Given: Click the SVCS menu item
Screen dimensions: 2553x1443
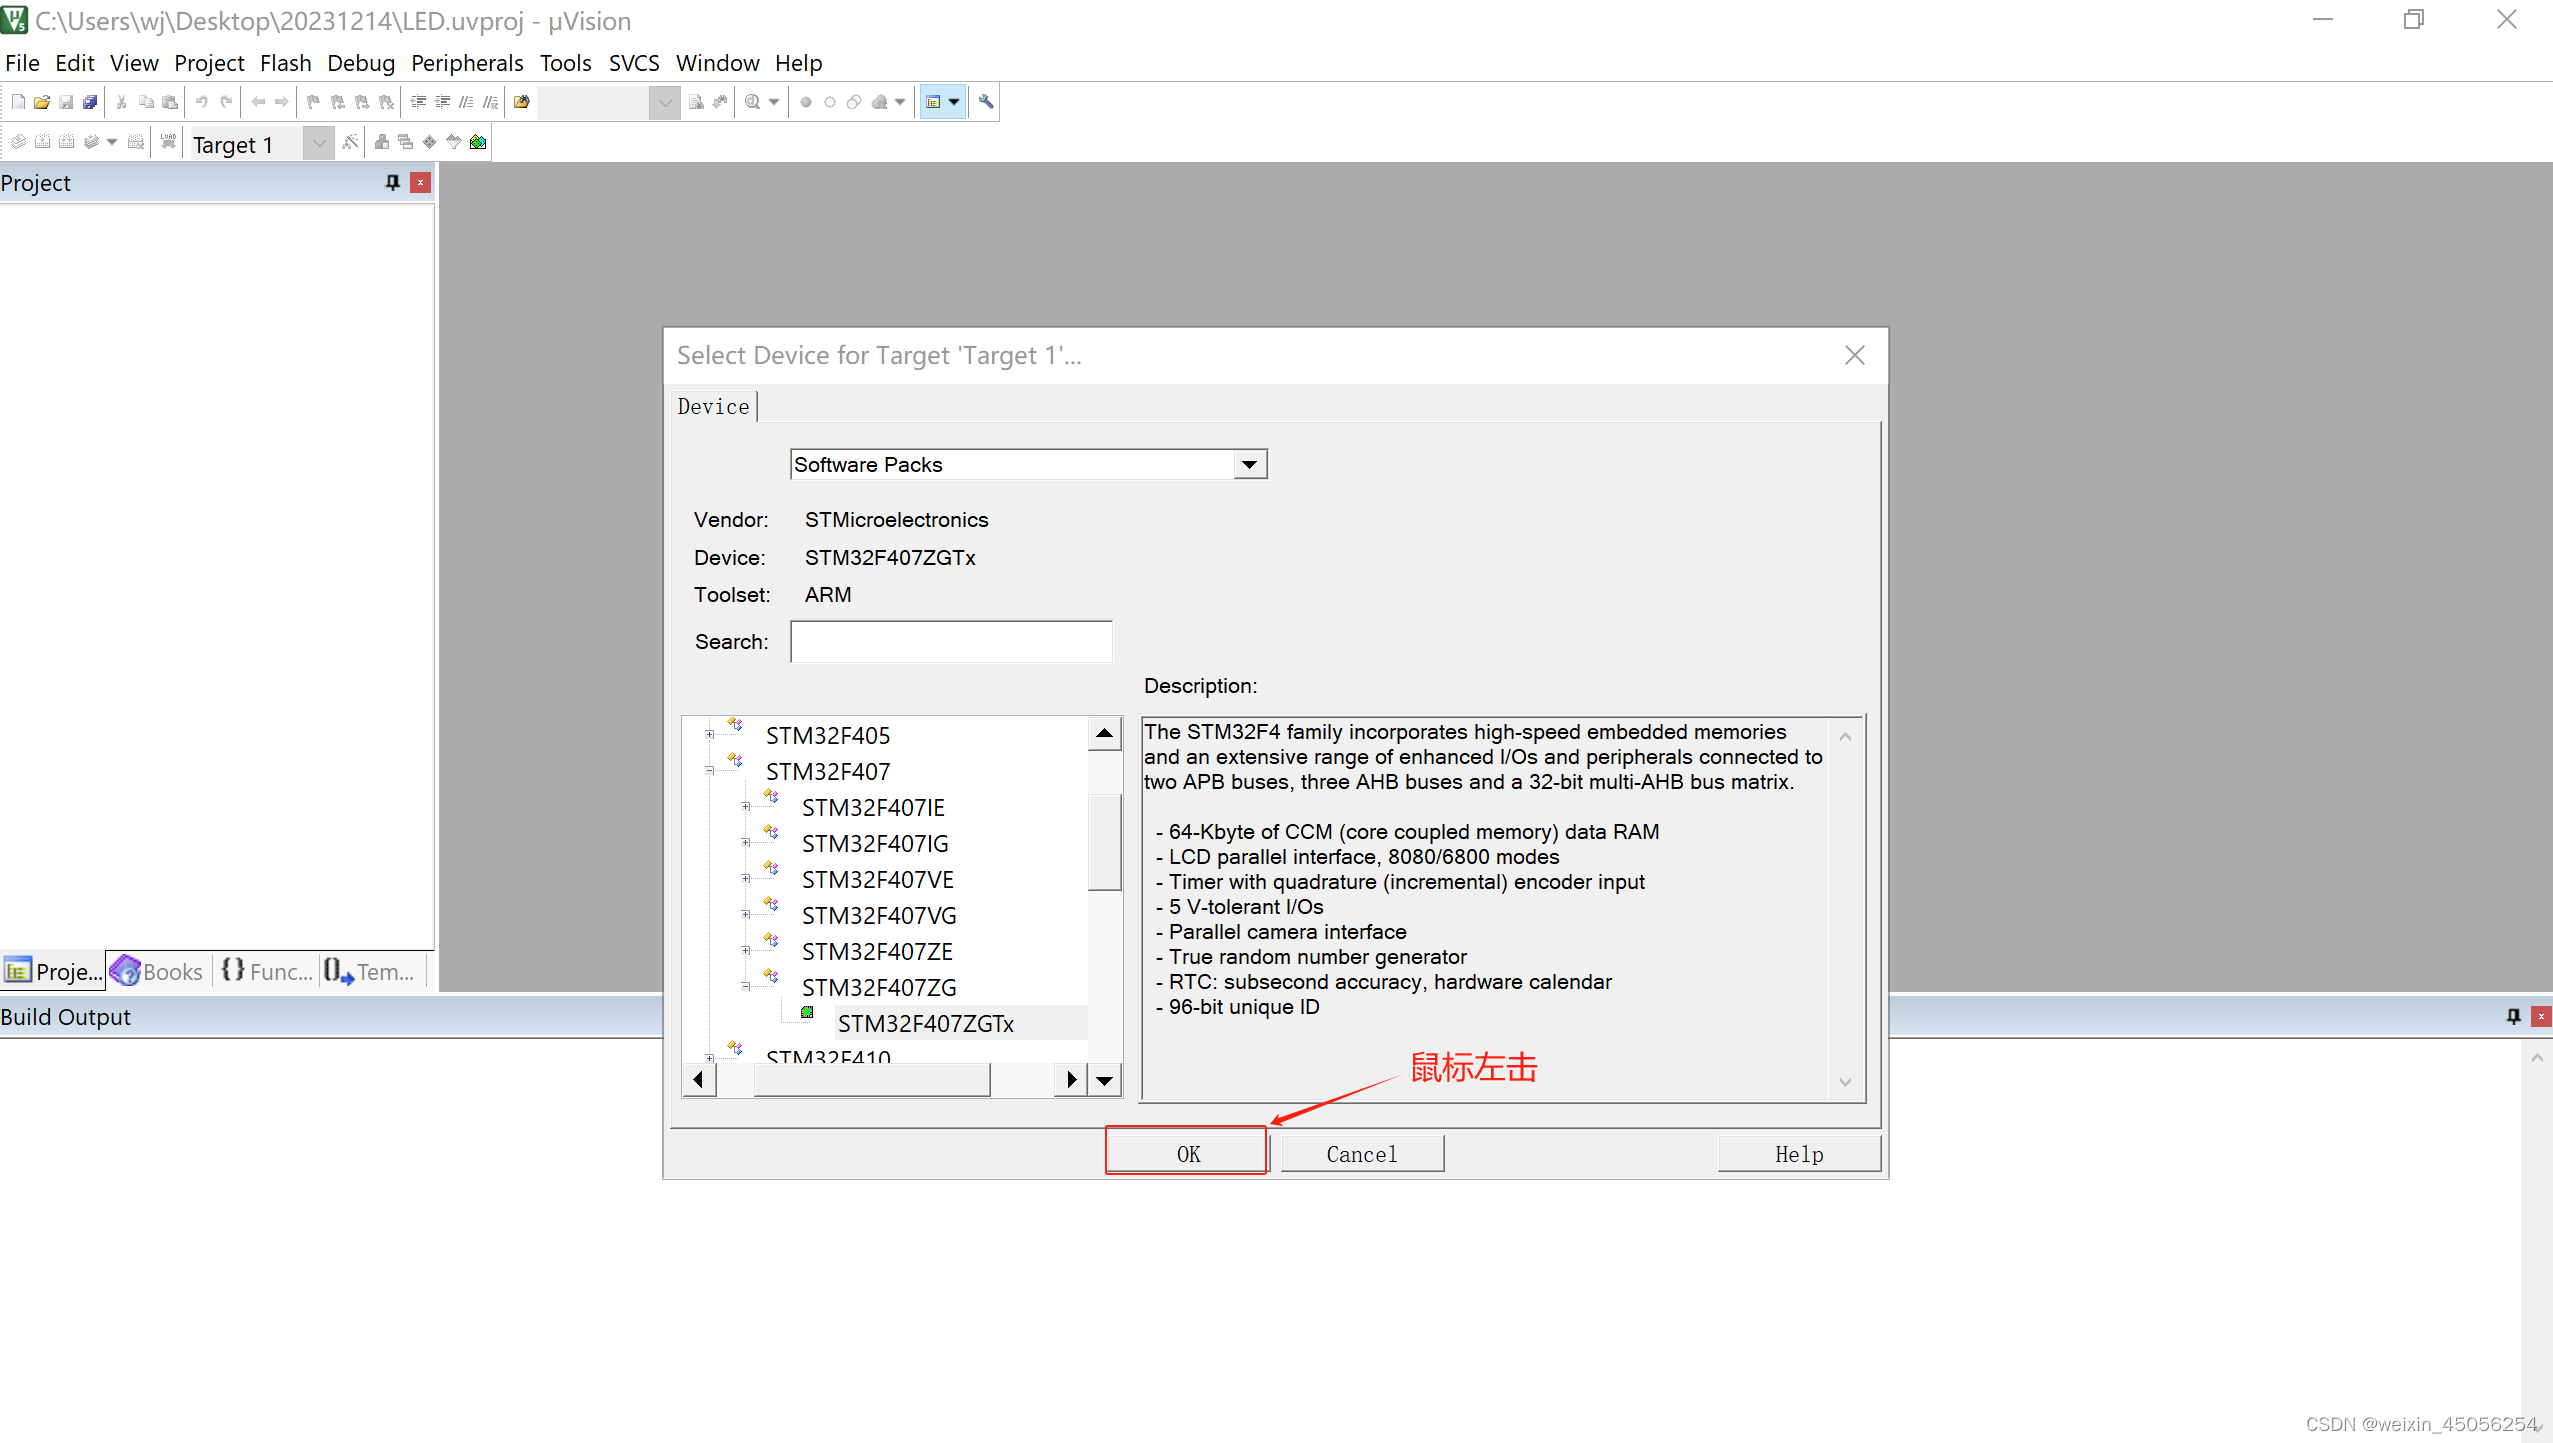Looking at the screenshot, I should [633, 61].
